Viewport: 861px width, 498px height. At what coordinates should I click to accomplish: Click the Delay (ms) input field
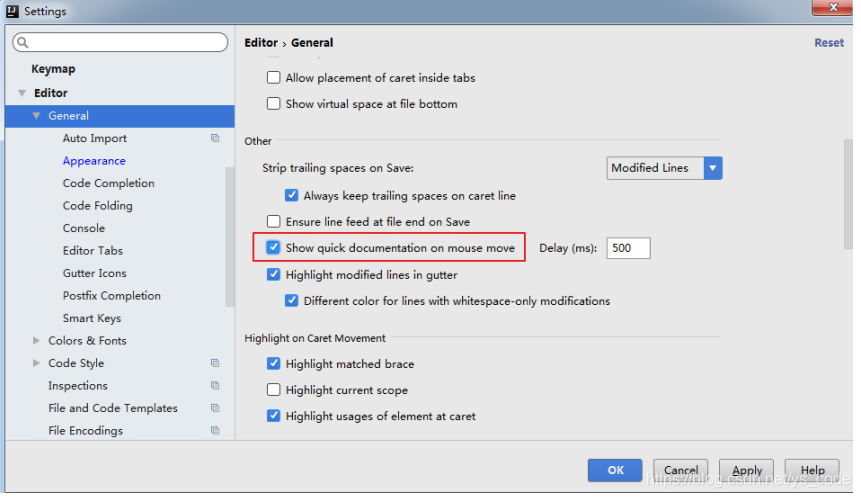(628, 248)
